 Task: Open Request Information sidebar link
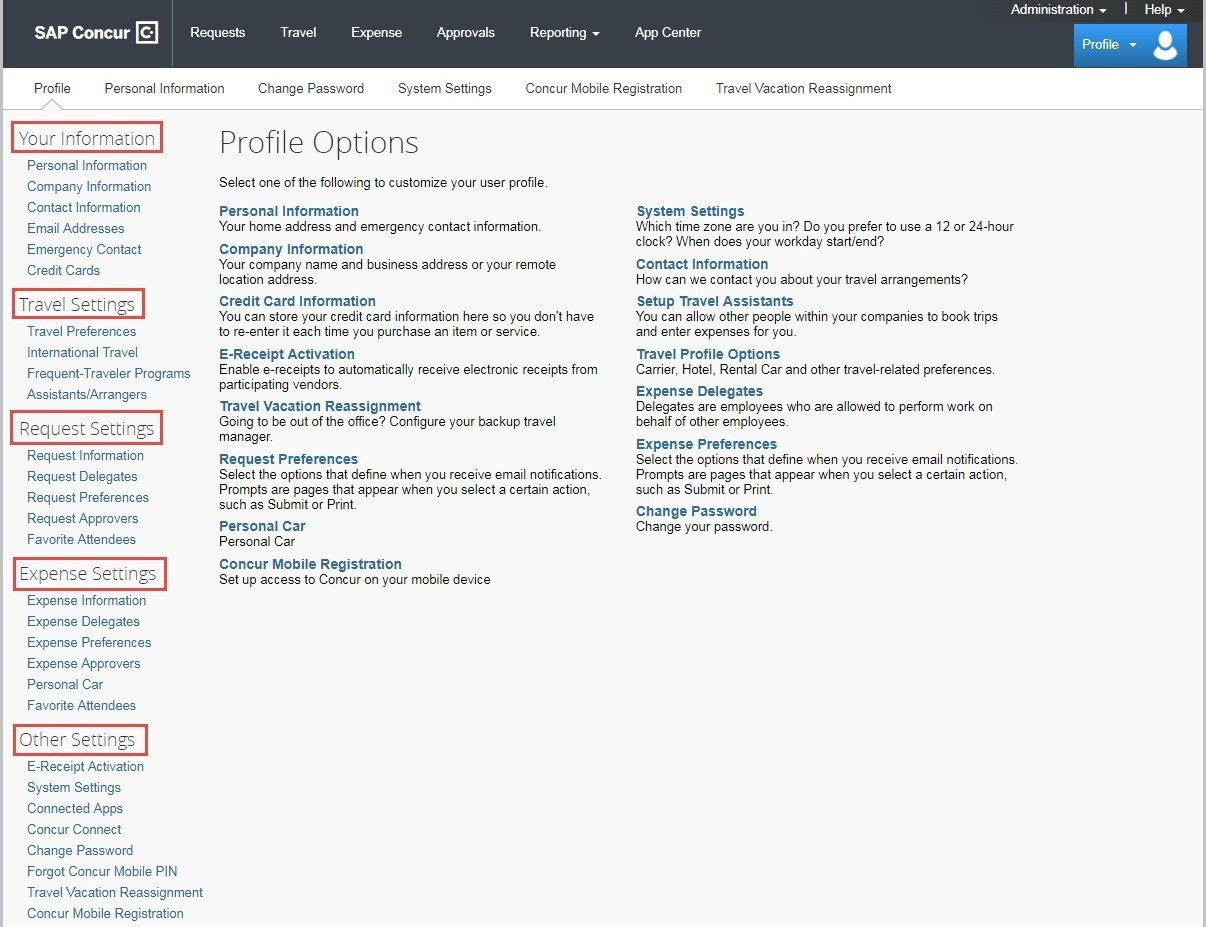(85, 455)
